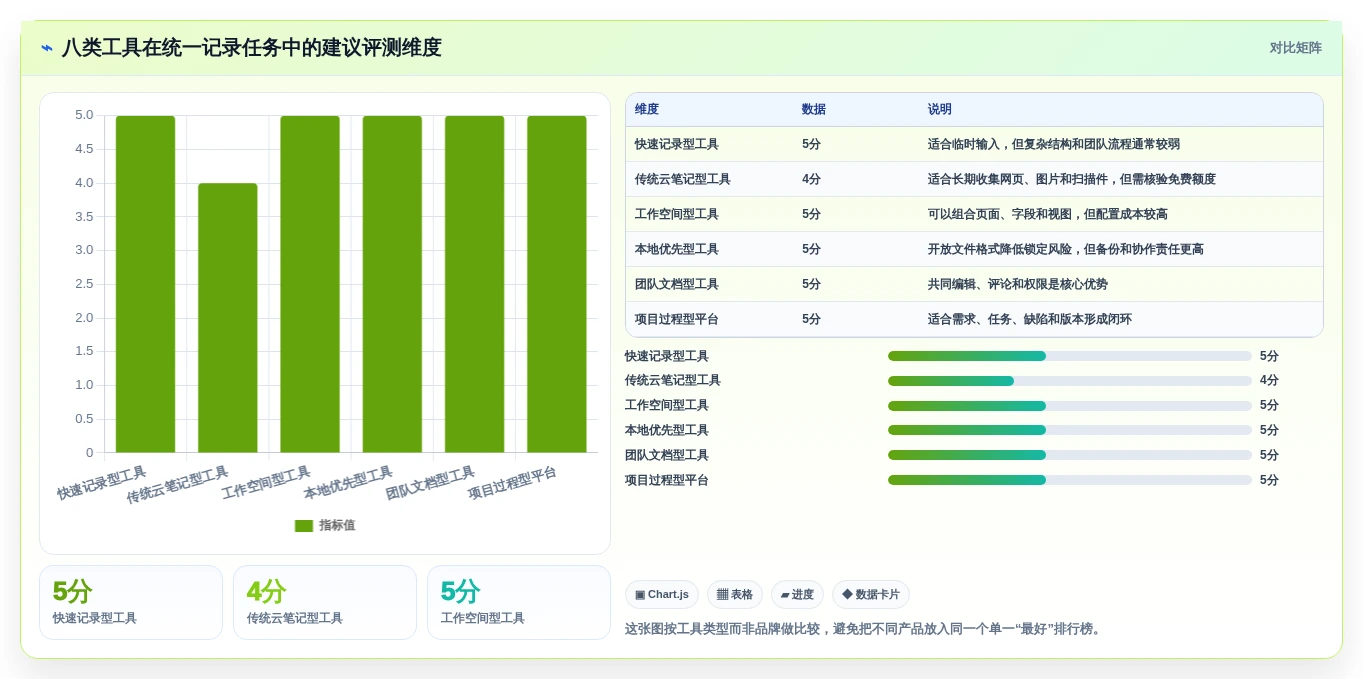
Task: Click the 快速记录型工具 bar in chart
Action: pyautogui.click(x=145, y=284)
